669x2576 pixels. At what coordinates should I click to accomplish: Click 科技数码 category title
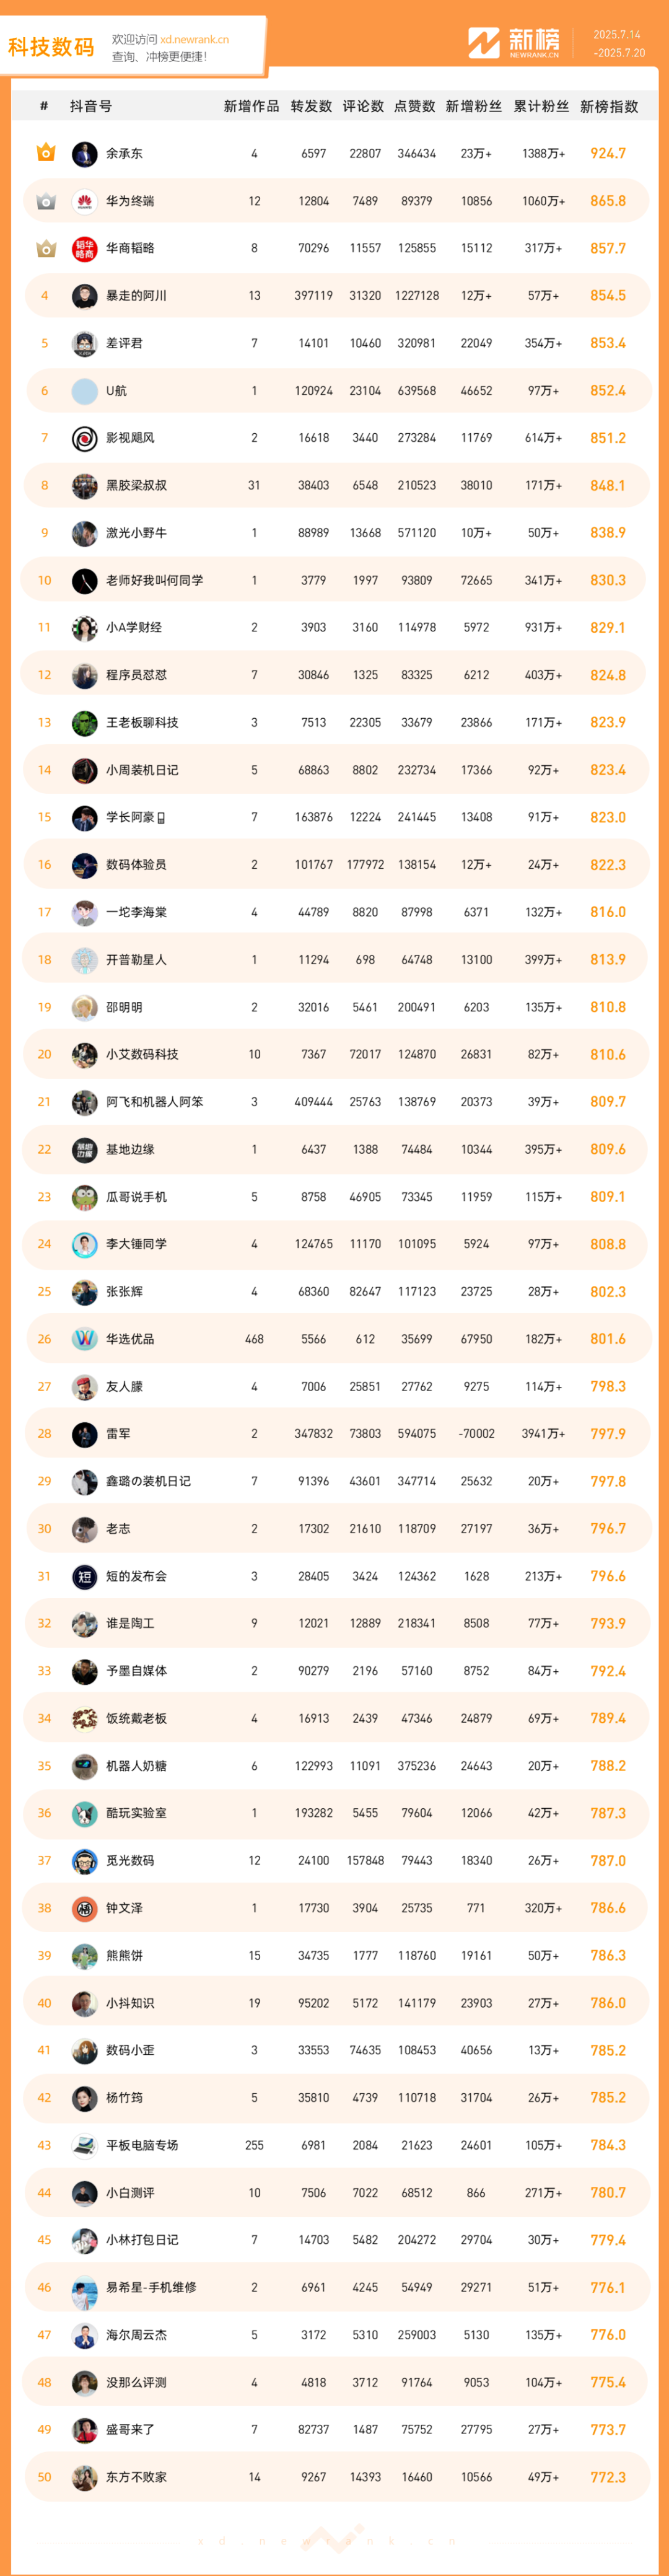pyautogui.click(x=51, y=47)
